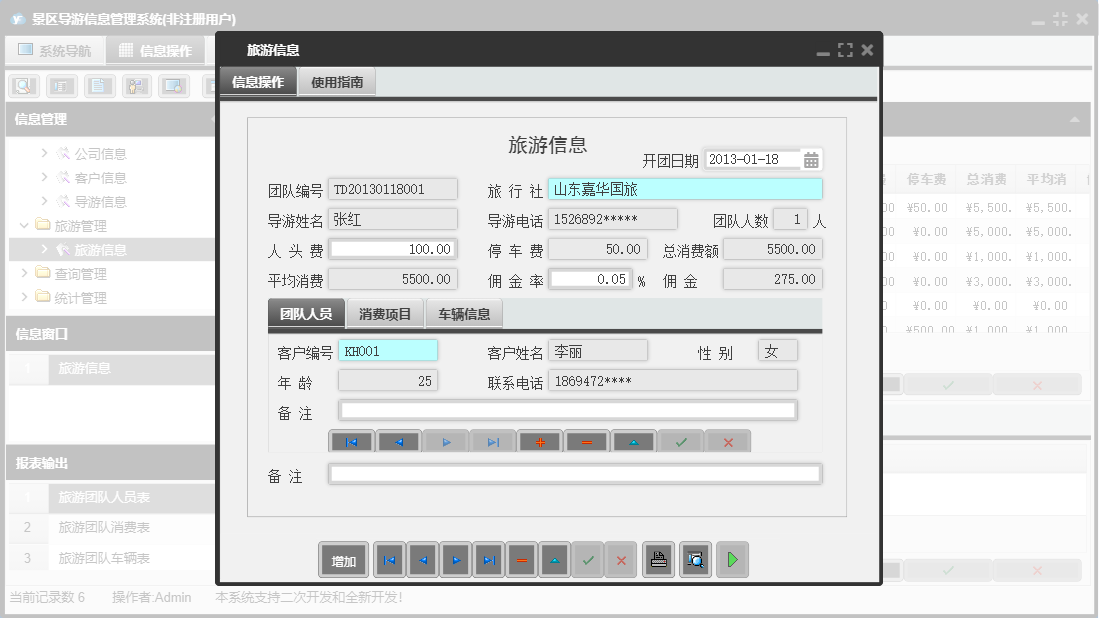Click next record arrow in bottom toolbar
1099x618 pixels.
point(455,561)
